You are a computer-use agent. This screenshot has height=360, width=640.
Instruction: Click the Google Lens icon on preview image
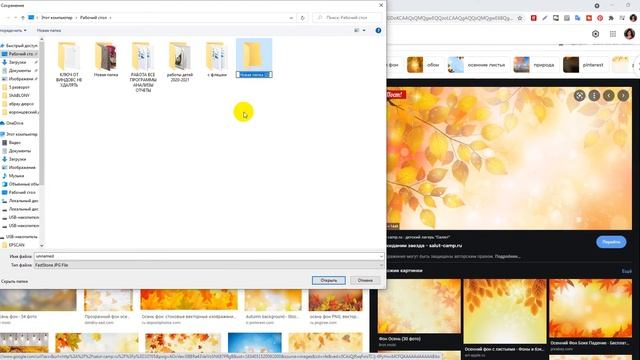580,96
